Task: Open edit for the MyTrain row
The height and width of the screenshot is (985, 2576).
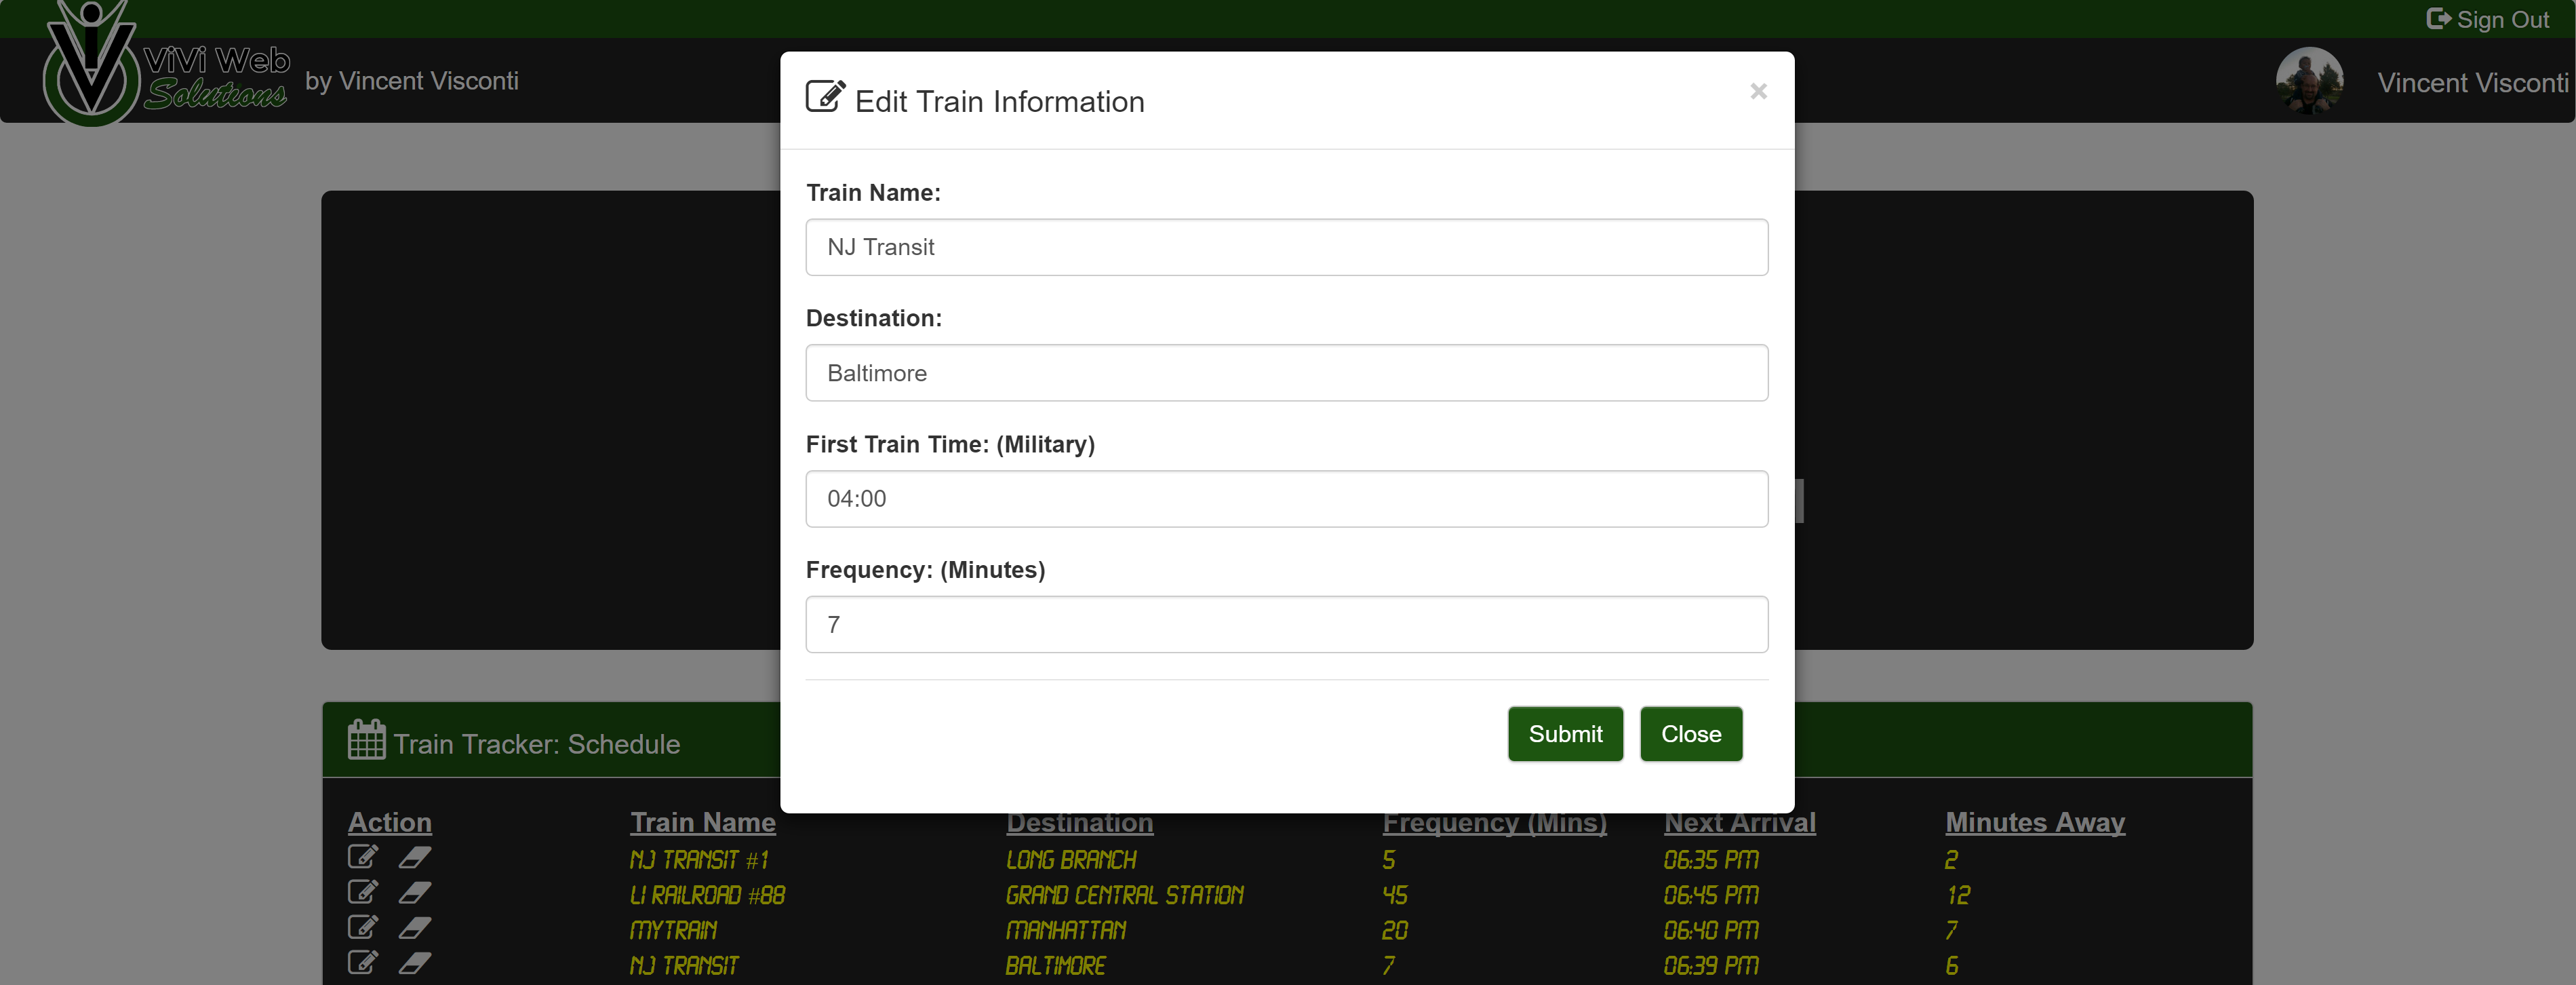Action: 362,927
